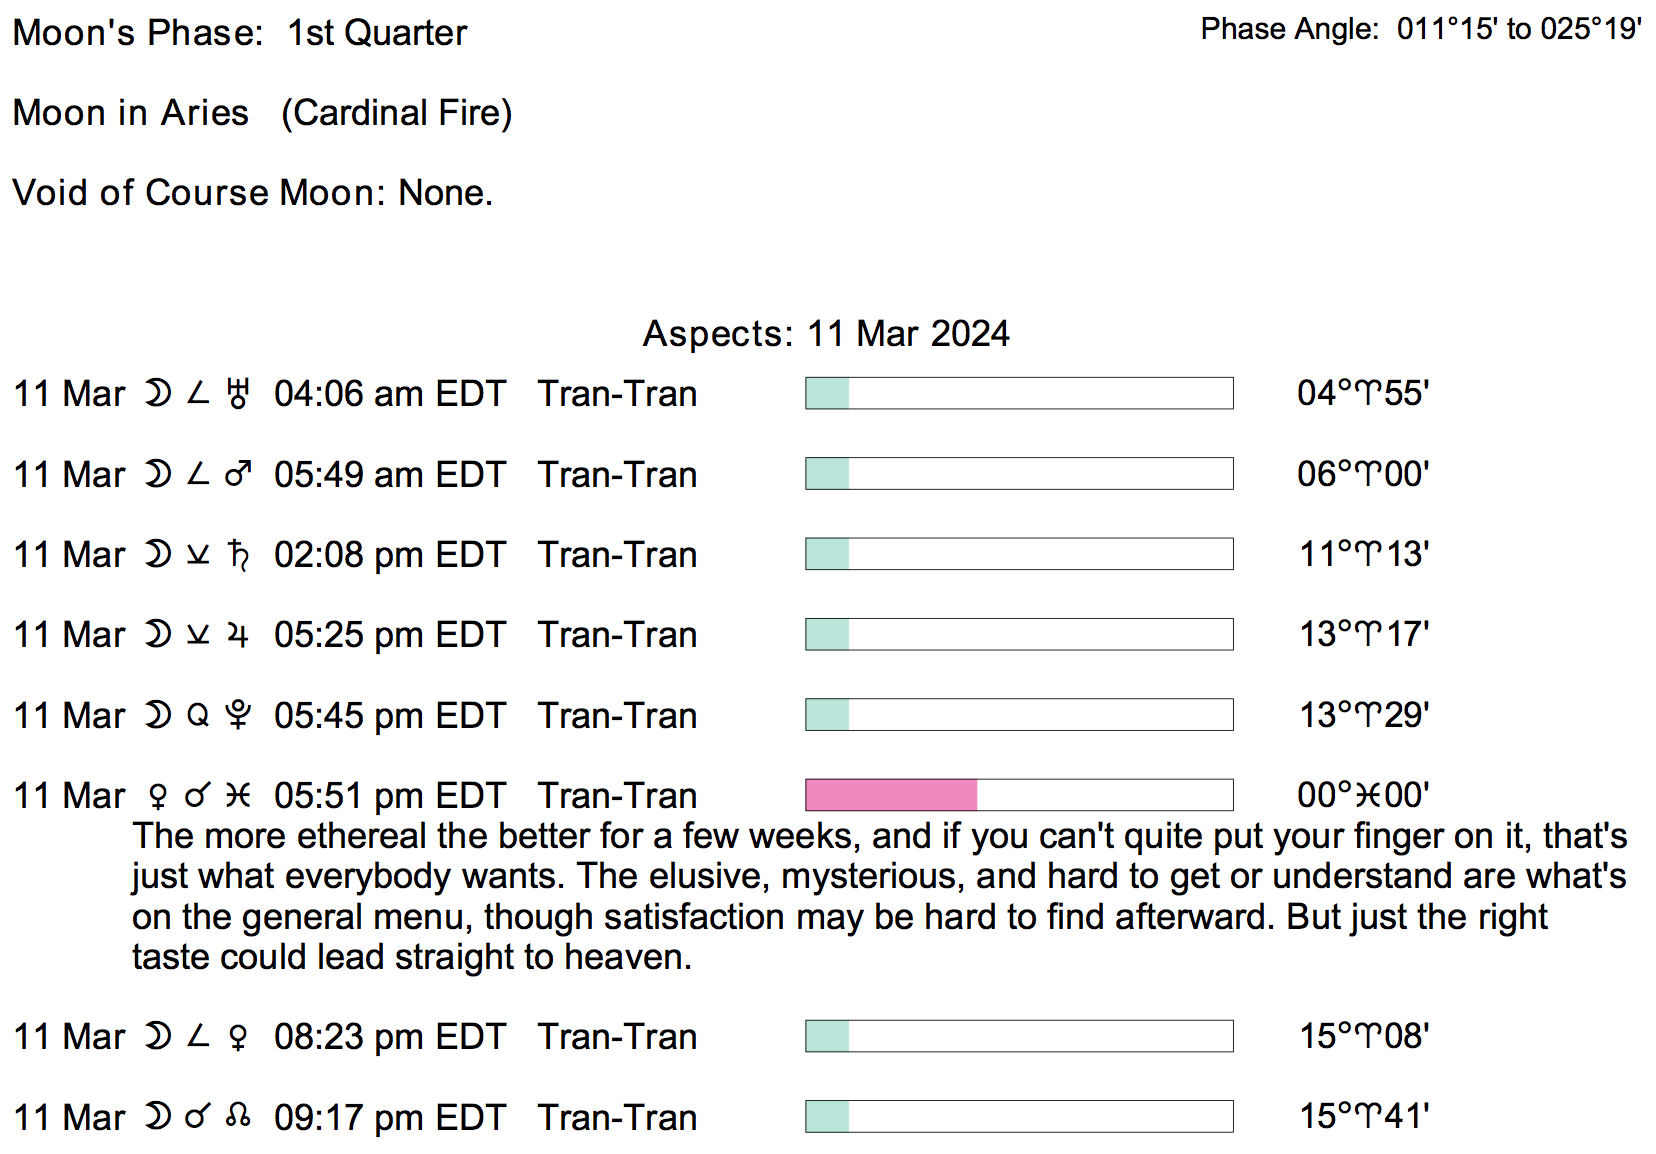1656x1154 pixels.
Task: Click the Mars glyph in the 05:49 am aspect
Action: [x=237, y=474]
